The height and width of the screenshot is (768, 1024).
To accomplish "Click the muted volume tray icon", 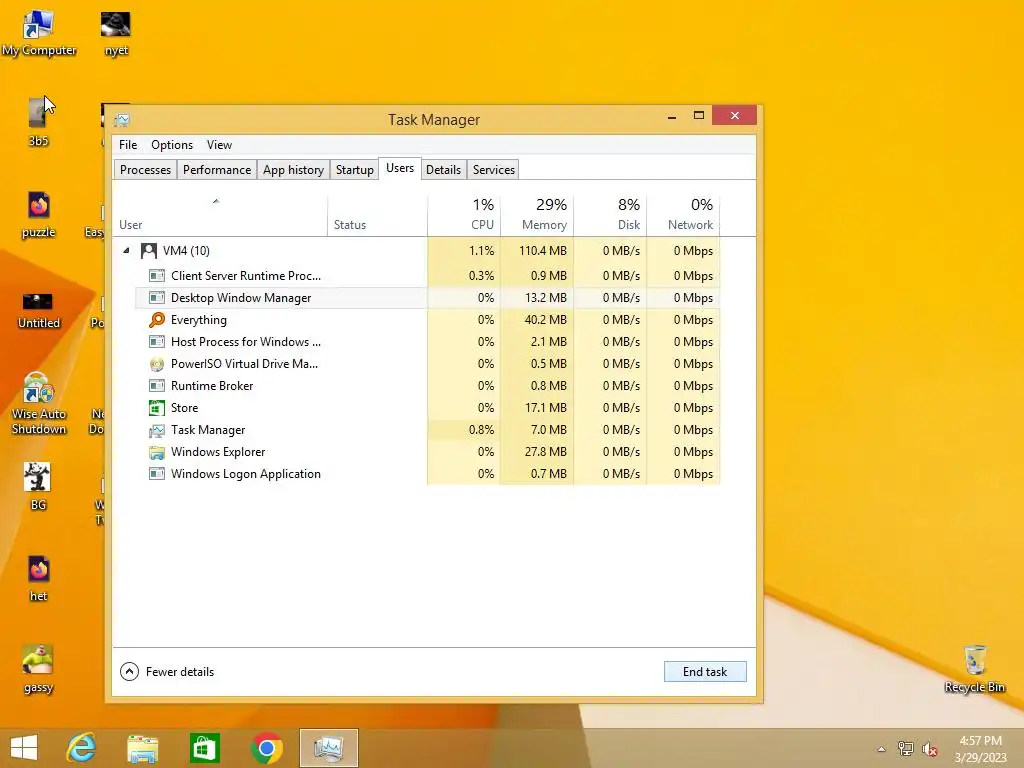I will 929,749.
